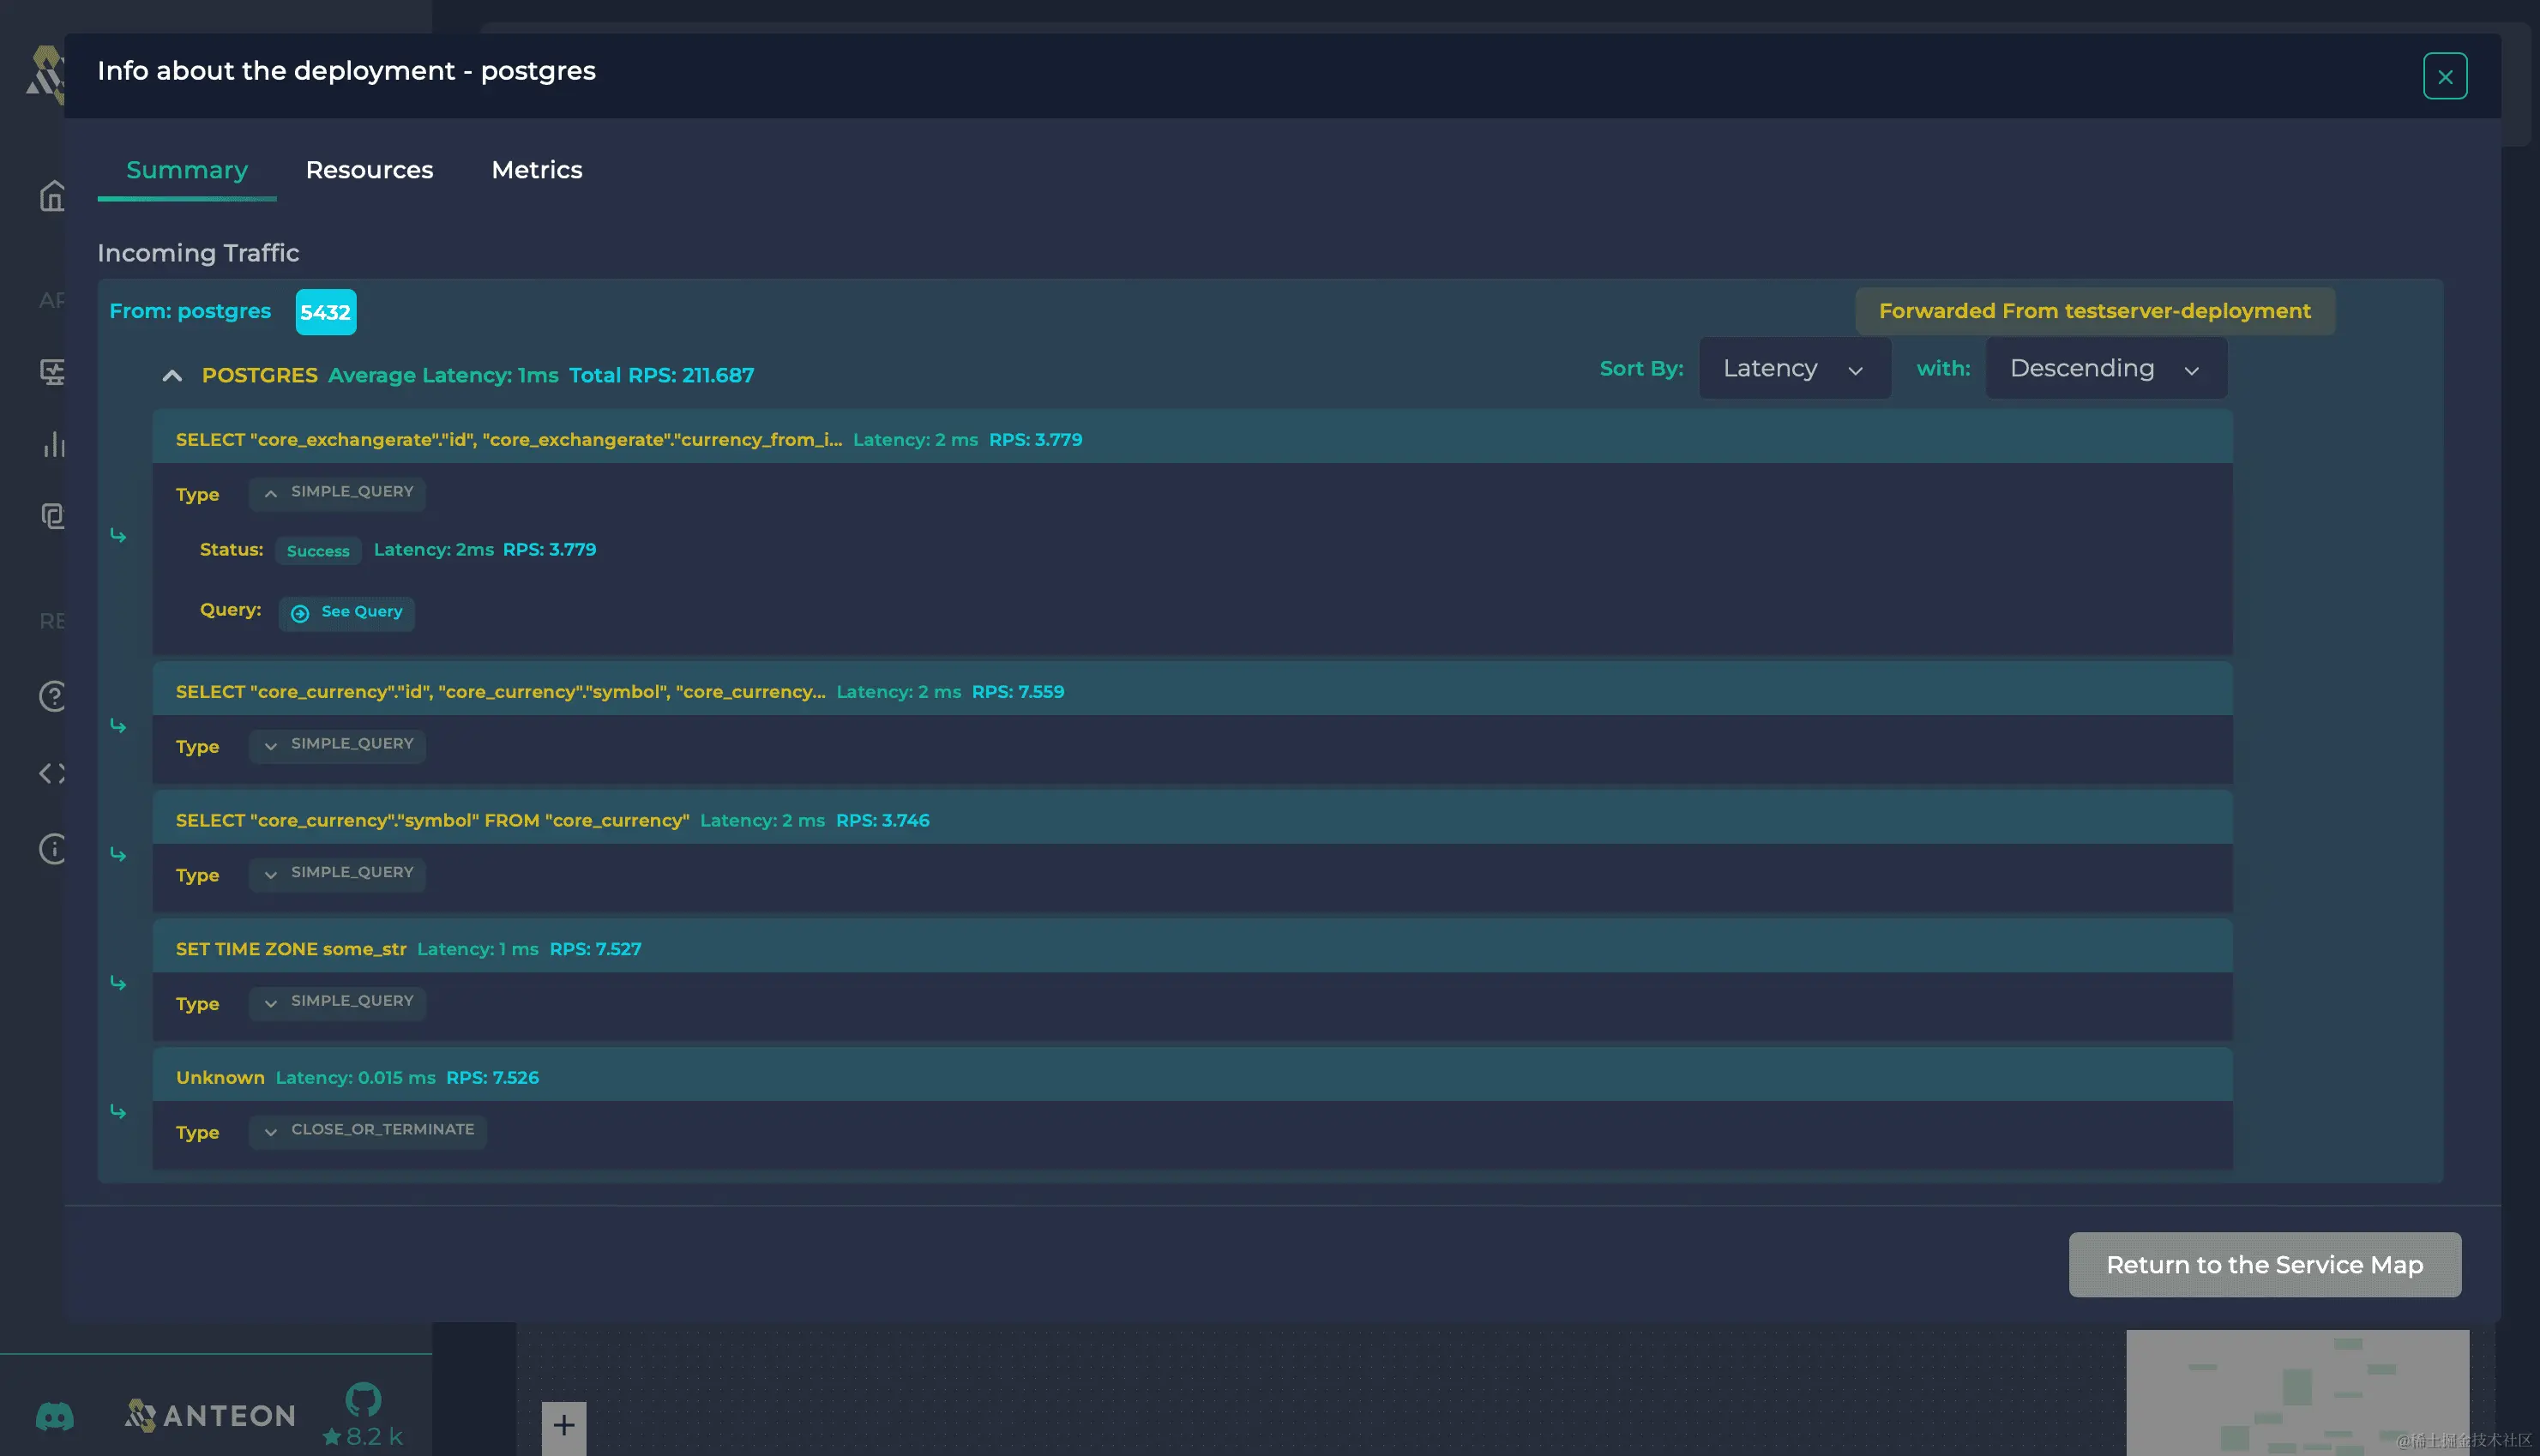Open the Sort By Latency dropdown
Image resolution: width=2540 pixels, height=1456 pixels.
(x=1794, y=369)
